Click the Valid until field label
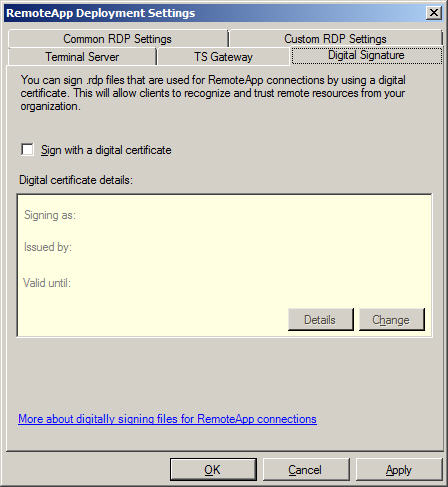 [x=47, y=283]
